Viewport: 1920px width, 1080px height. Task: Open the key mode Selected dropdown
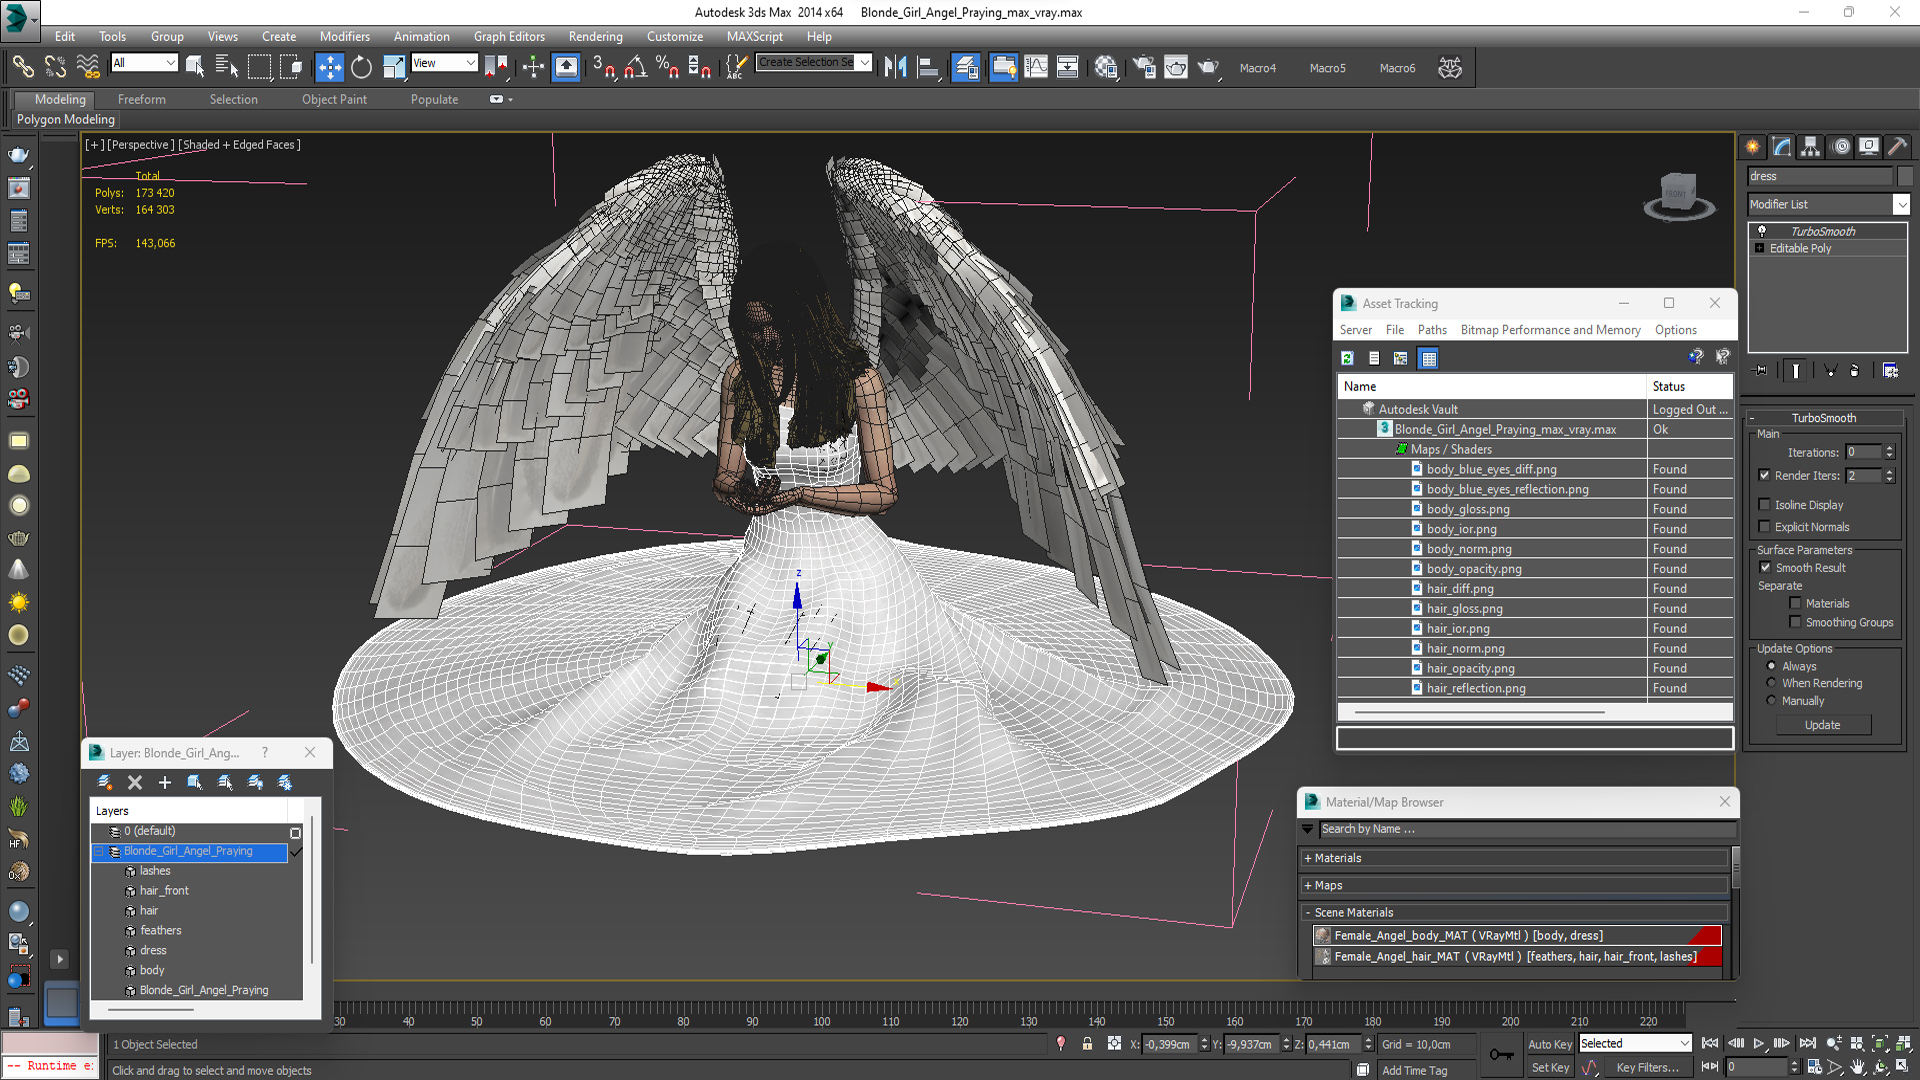pos(1635,1043)
